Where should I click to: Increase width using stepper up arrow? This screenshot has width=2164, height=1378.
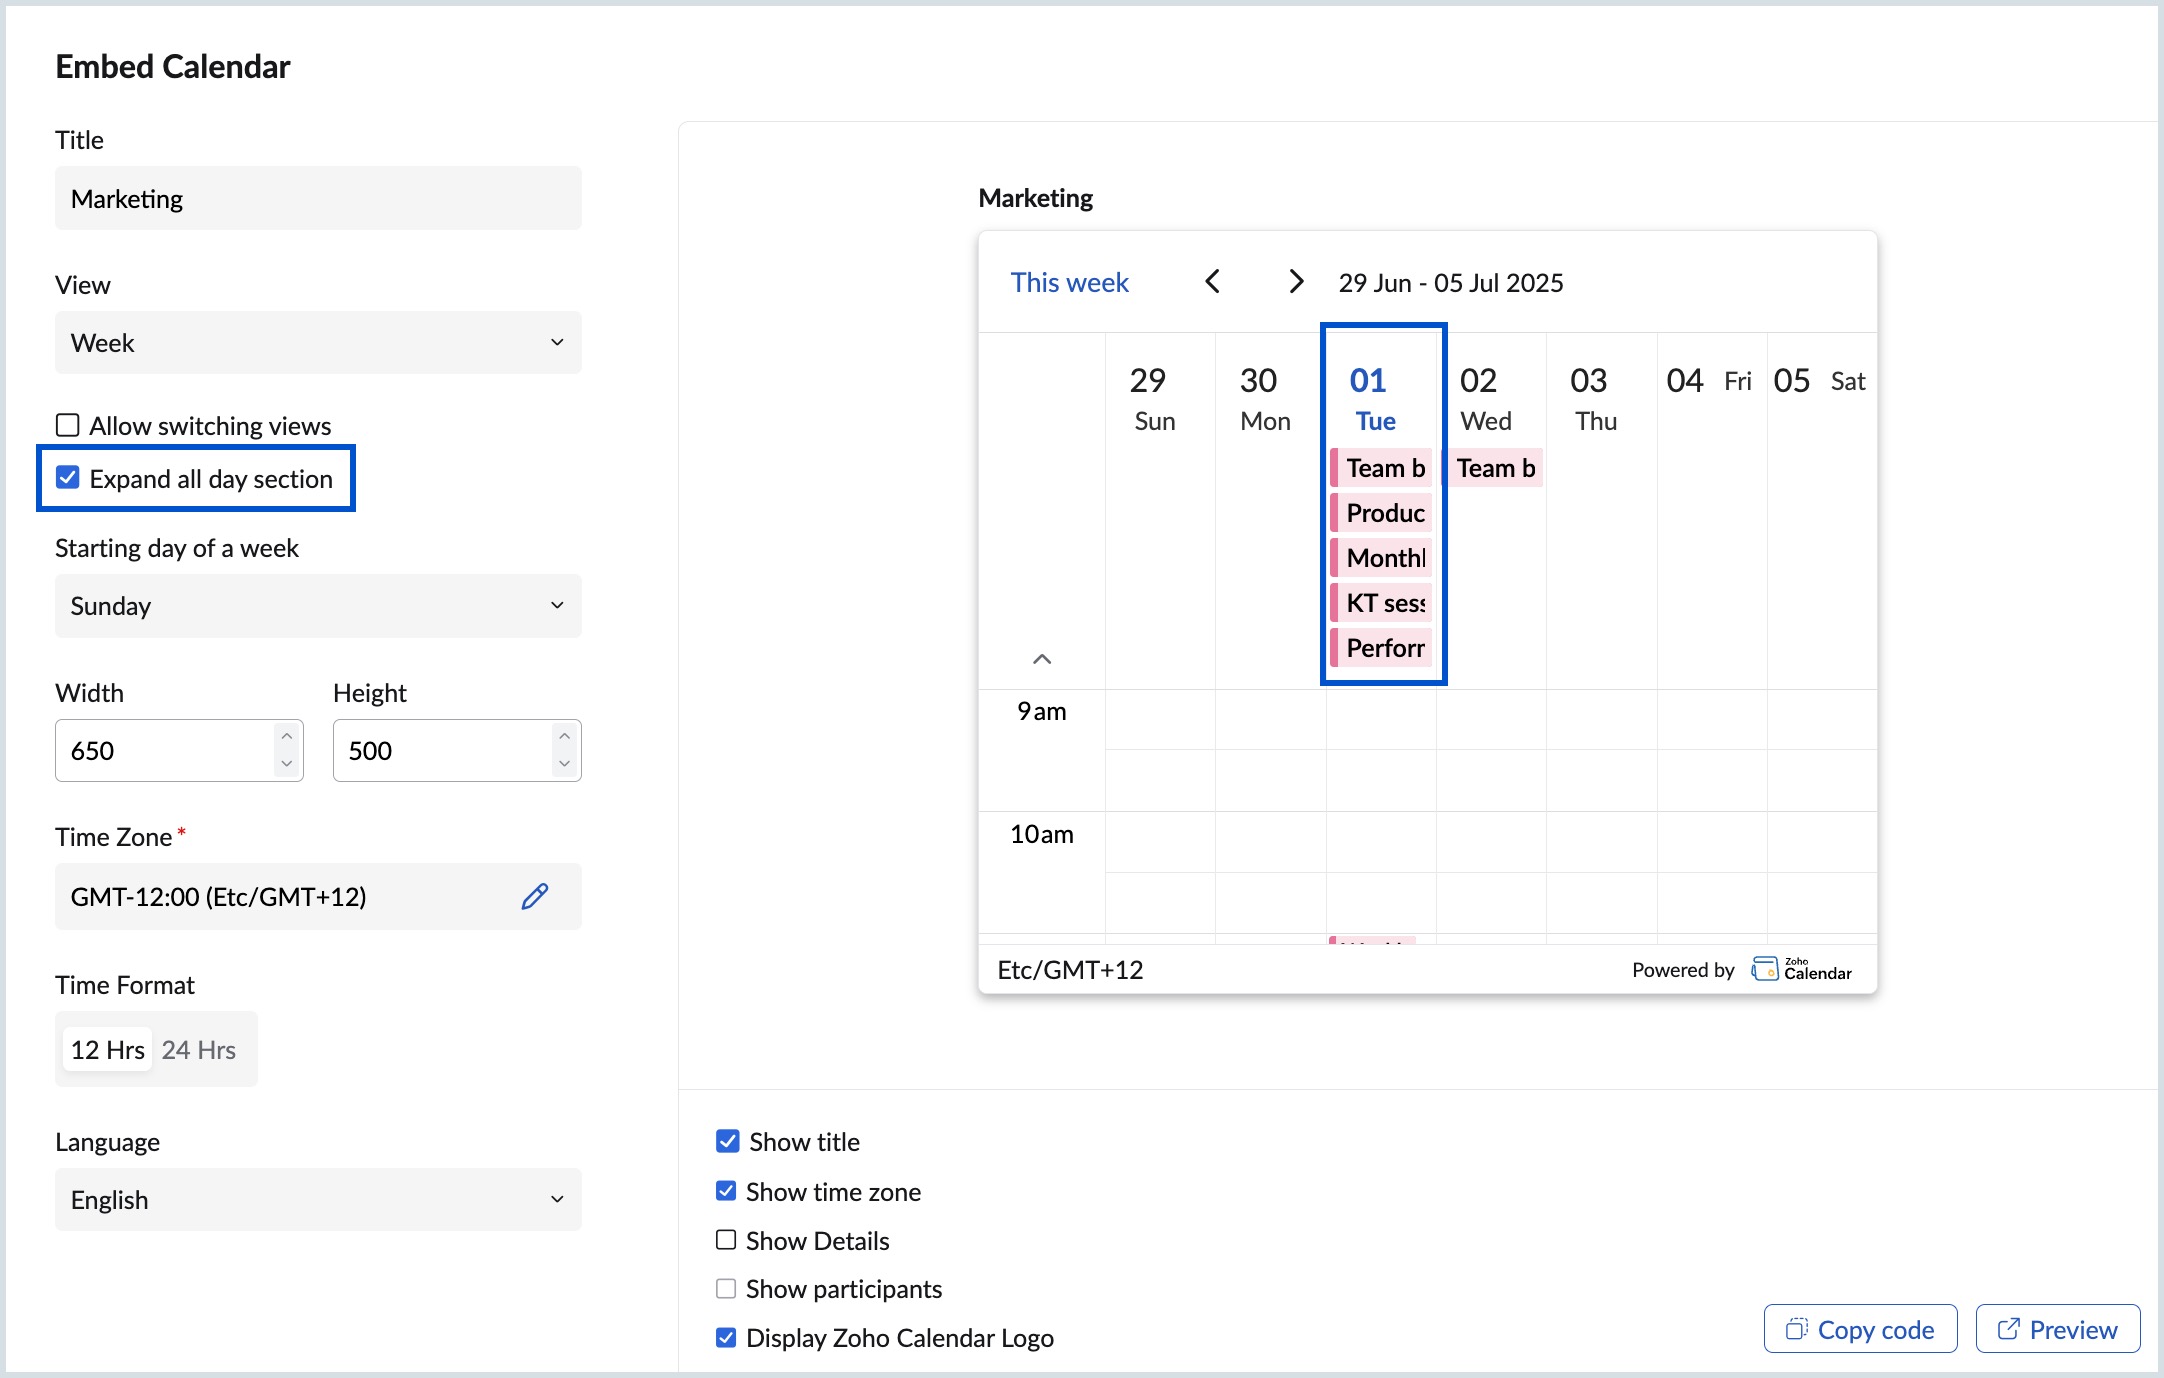click(x=287, y=737)
